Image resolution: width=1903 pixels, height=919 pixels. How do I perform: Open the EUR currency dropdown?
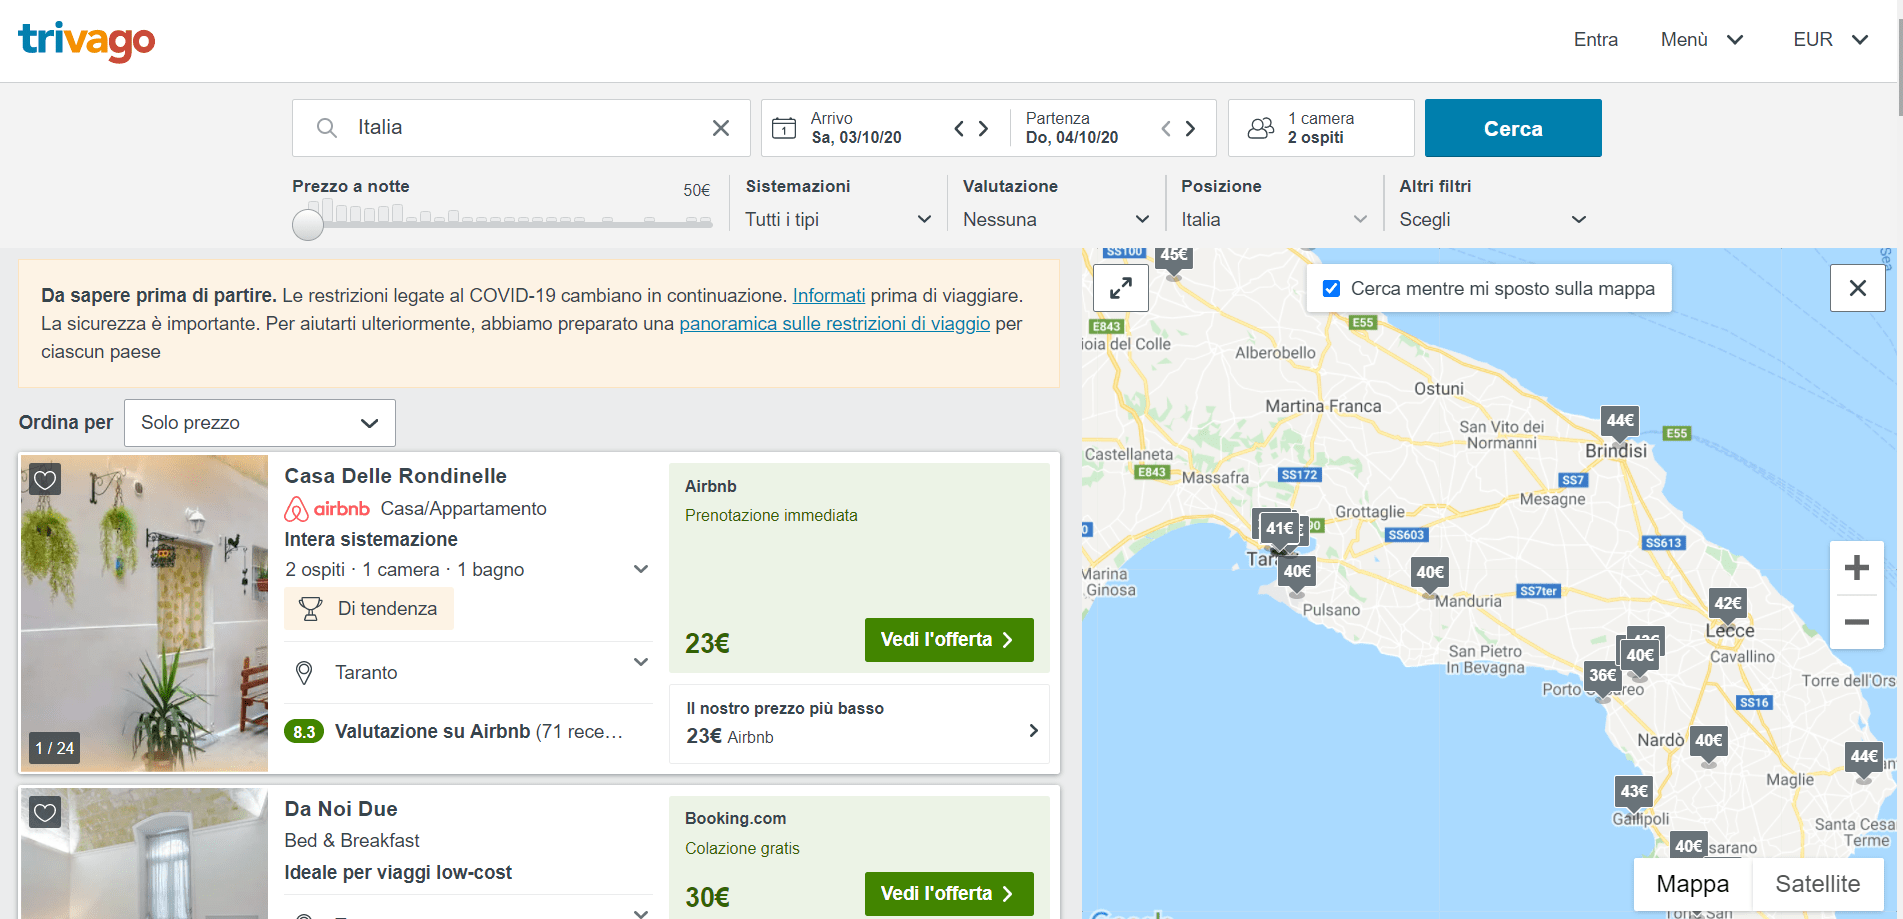(x=1830, y=40)
